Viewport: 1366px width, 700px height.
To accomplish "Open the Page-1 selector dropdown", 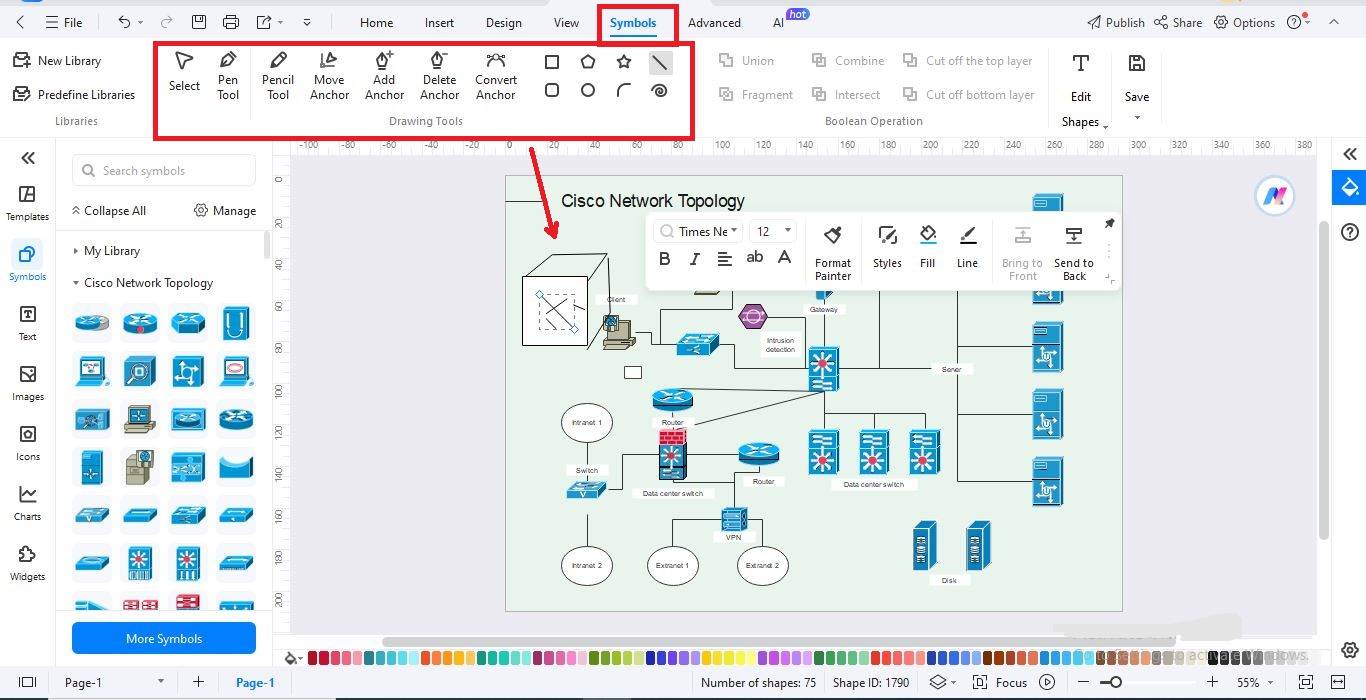I will pos(160,682).
